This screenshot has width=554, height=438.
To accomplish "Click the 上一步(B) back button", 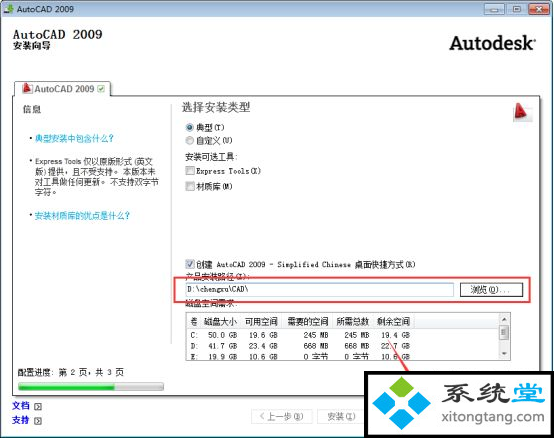I will point(282,416).
